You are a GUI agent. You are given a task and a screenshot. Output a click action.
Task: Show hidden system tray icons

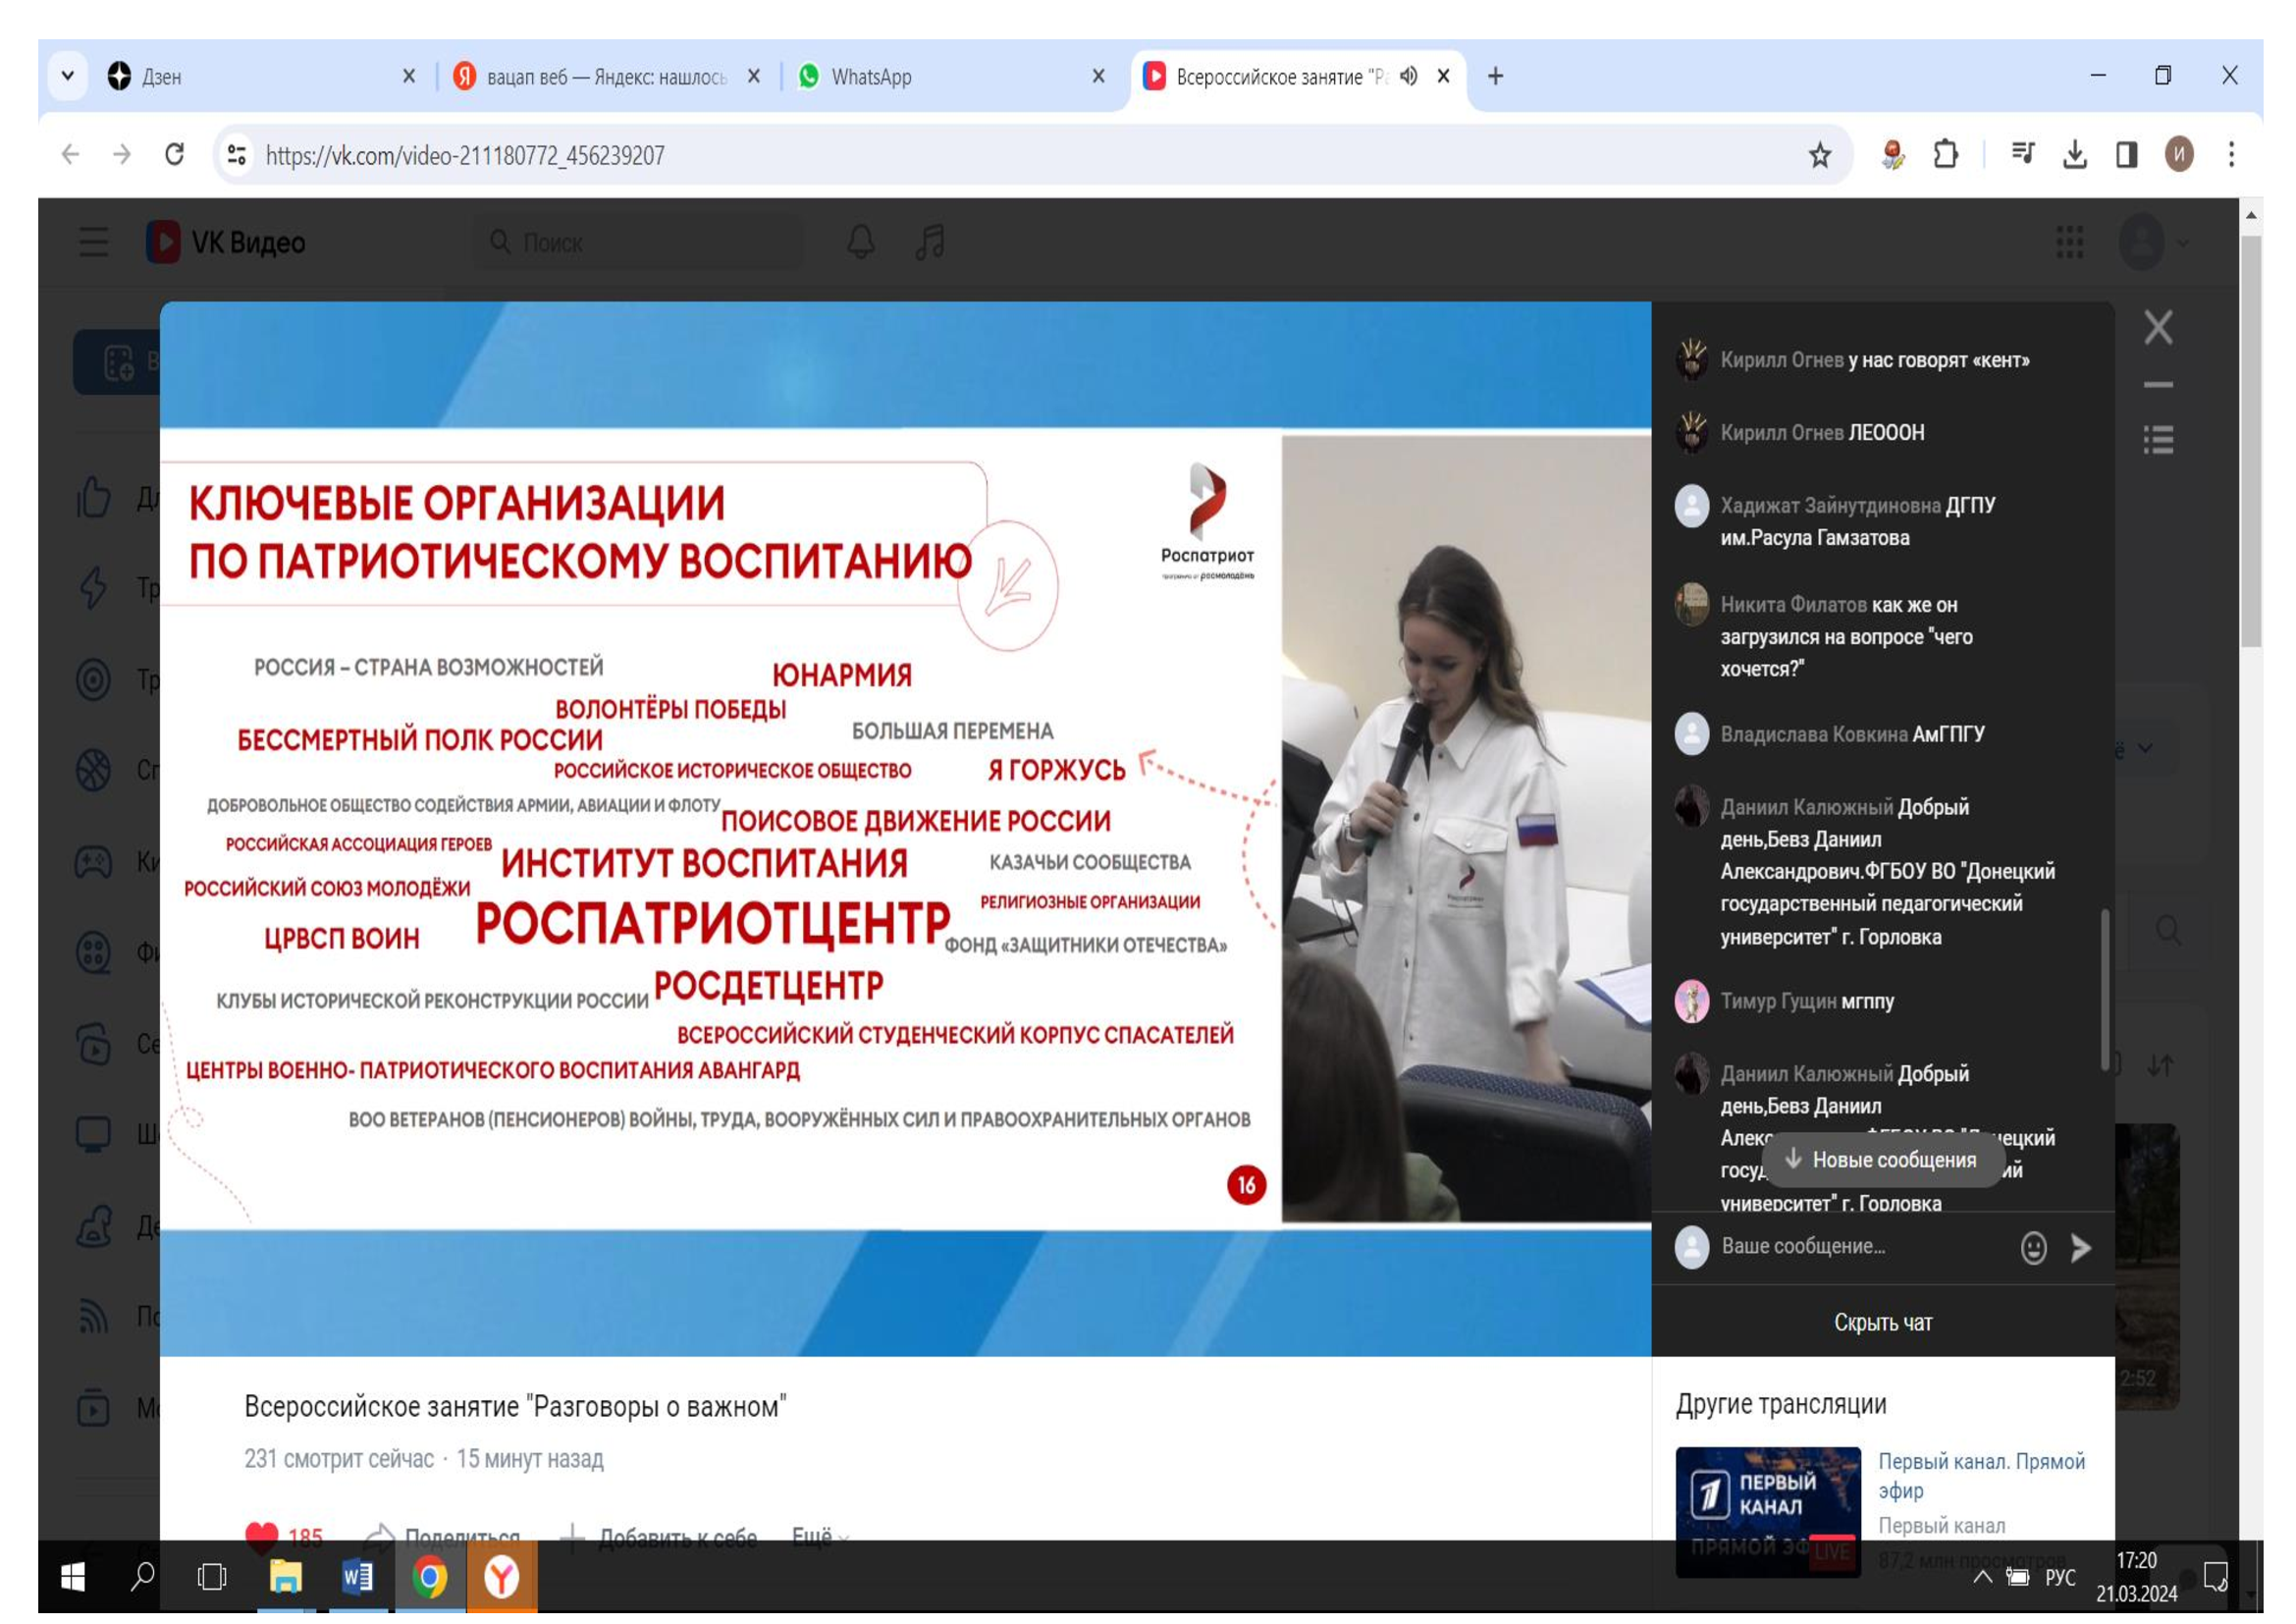coord(1982,1577)
